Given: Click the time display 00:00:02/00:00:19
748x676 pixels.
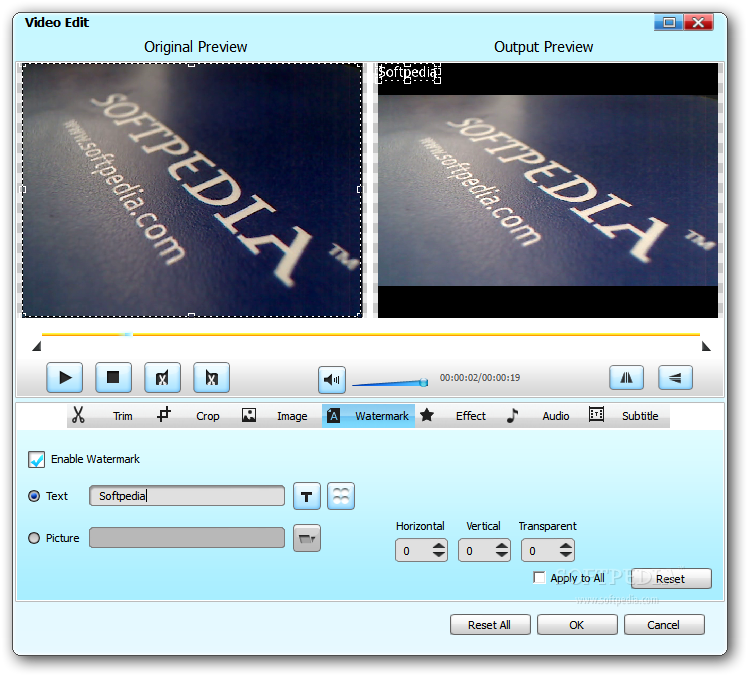Looking at the screenshot, I should point(480,378).
